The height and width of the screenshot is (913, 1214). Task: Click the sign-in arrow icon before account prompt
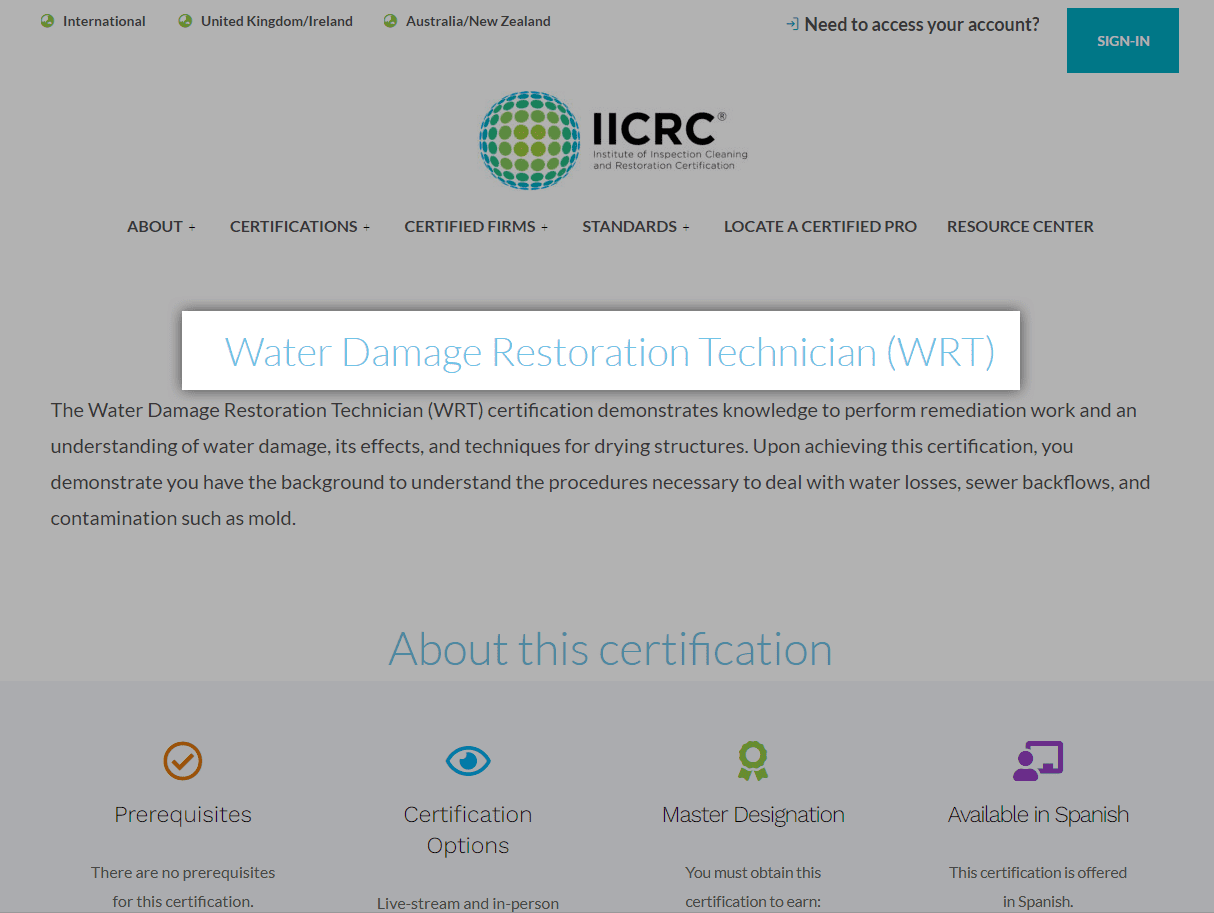click(792, 24)
